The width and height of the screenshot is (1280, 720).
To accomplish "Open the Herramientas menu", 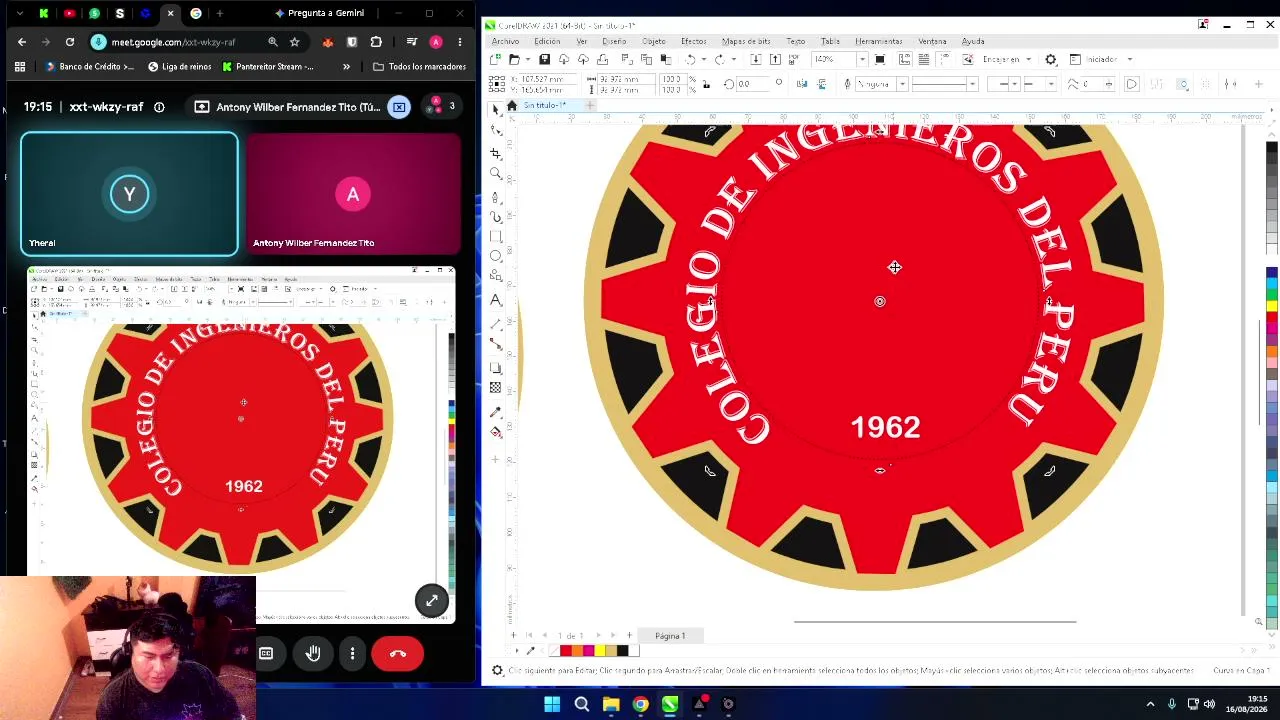I will tap(879, 41).
